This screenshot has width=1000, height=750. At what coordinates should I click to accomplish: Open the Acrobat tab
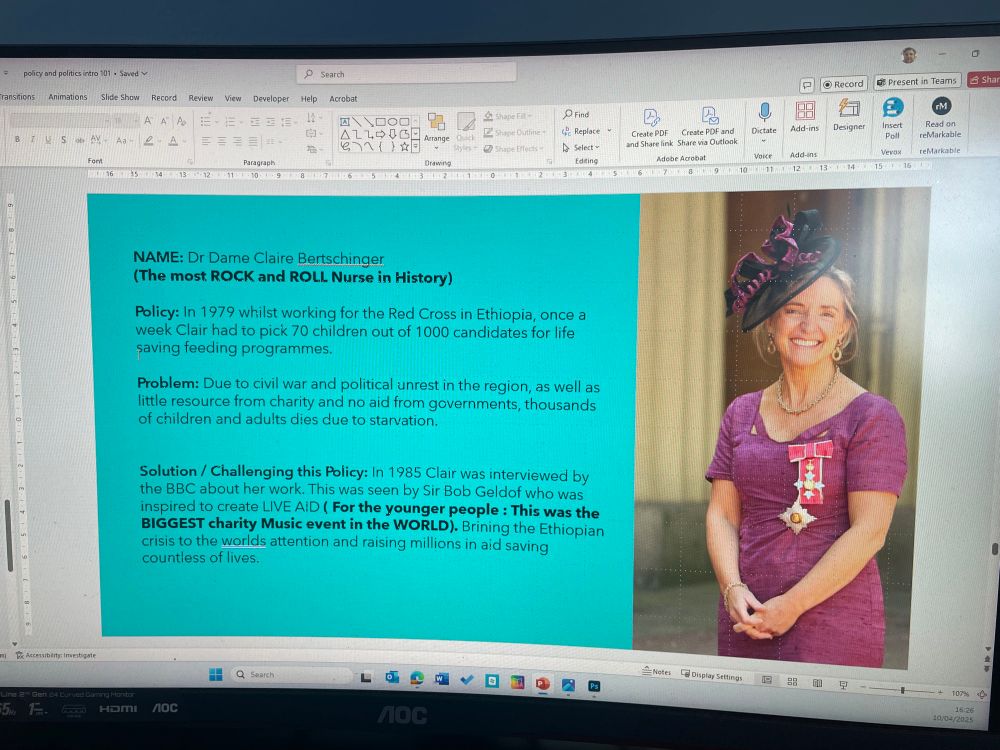343,99
